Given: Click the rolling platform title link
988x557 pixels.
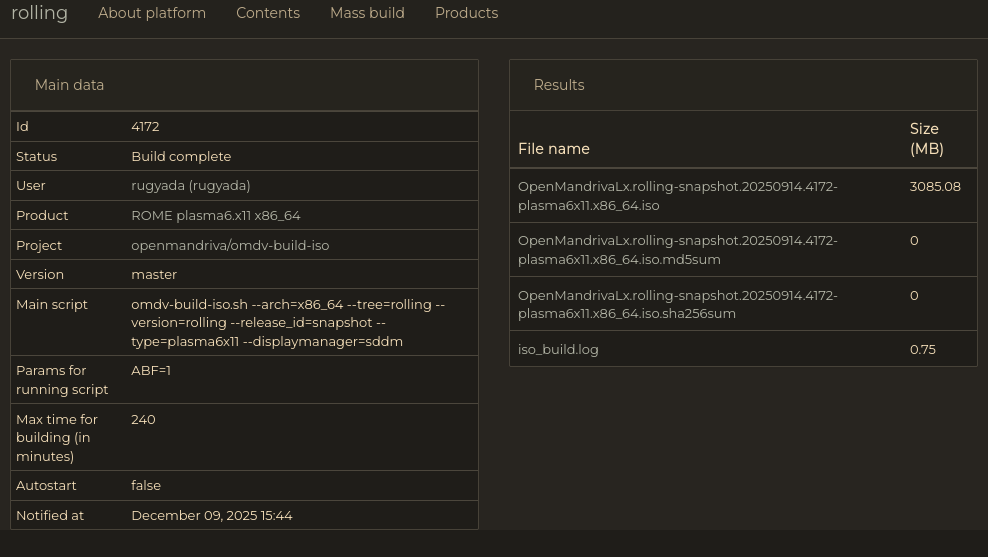Looking at the screenshot, I should pyautogui.click(x=40, y=13).
